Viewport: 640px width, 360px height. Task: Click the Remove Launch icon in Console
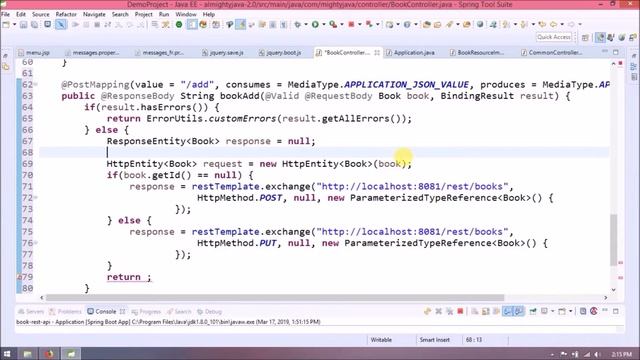tap(438, 311)
